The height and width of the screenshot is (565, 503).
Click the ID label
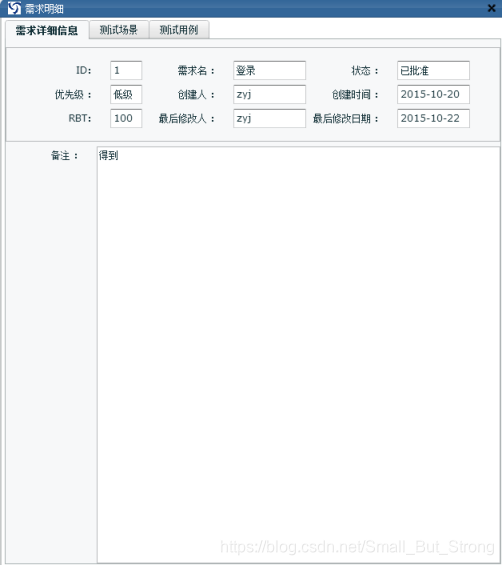(84, 71)
